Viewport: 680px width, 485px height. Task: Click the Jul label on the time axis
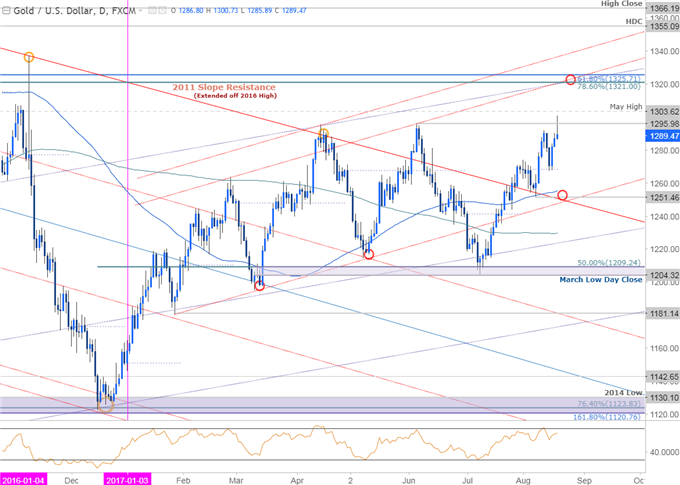pos(468,480)
